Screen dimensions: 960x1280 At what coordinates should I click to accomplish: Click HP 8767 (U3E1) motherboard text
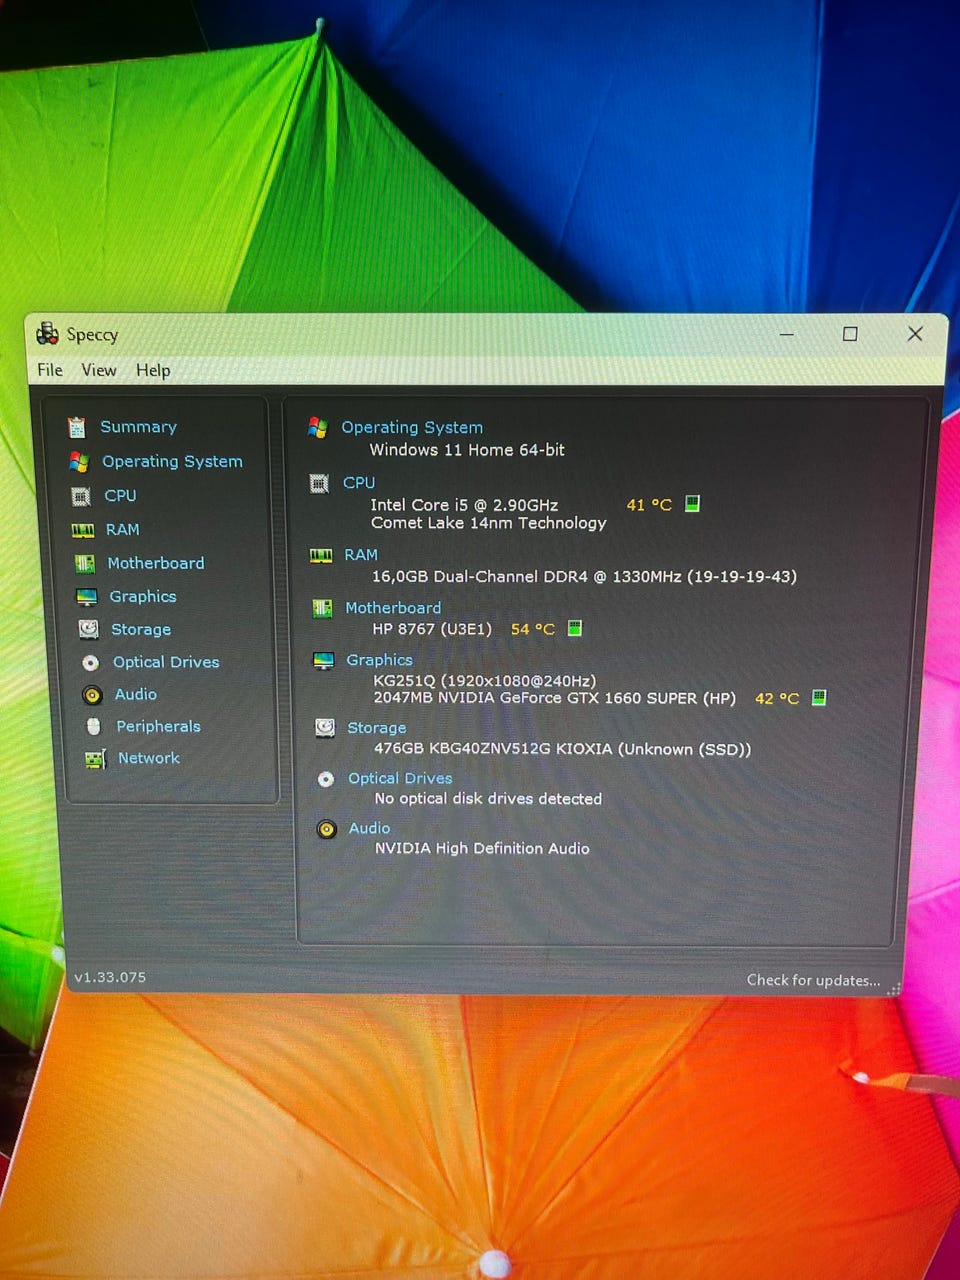tap(432, 629)
